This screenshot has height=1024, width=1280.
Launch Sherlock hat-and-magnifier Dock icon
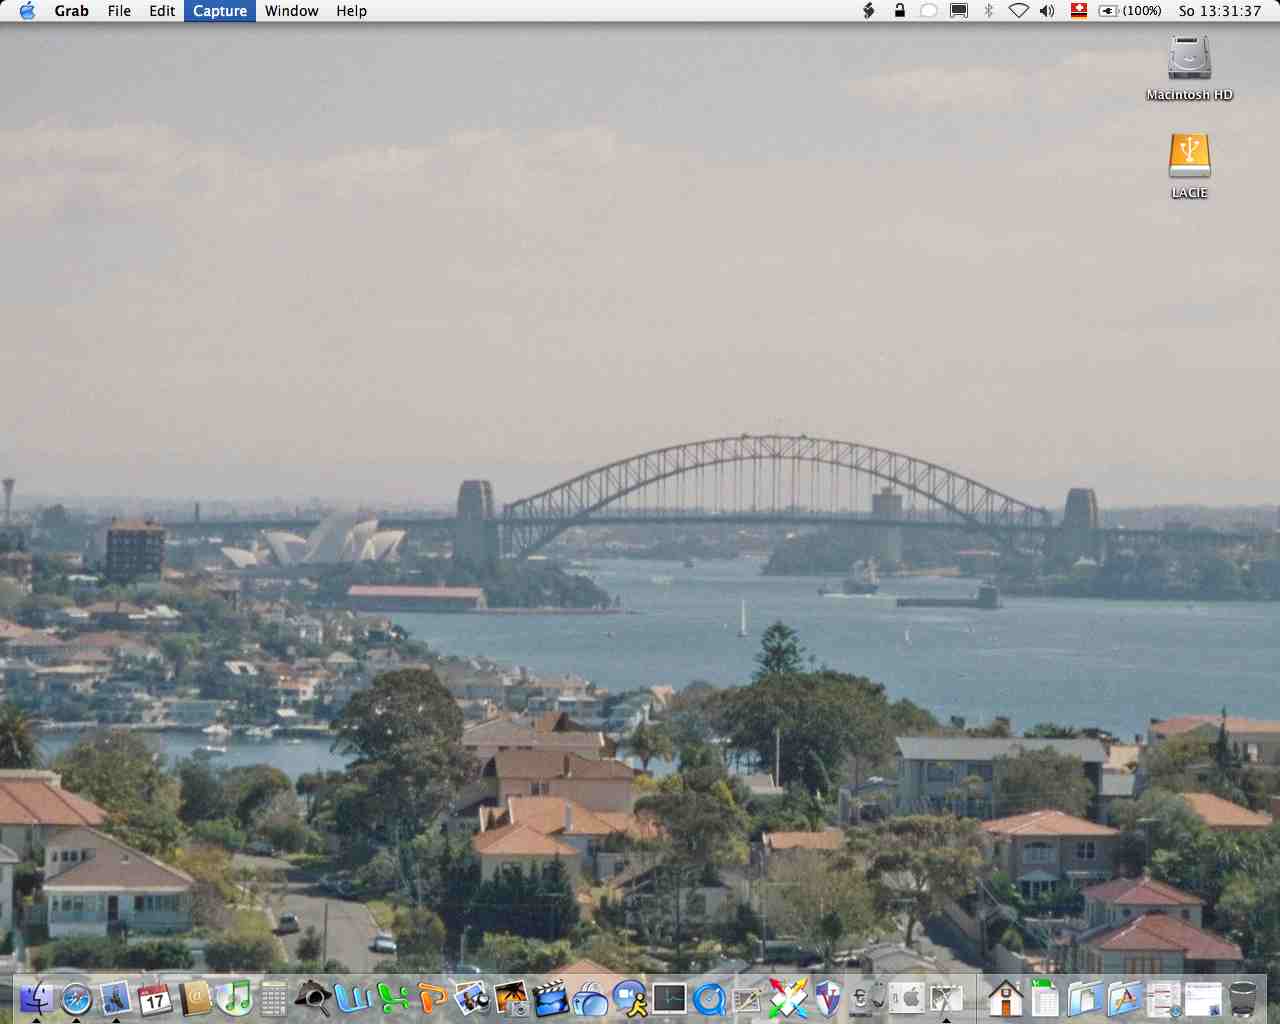312,998
